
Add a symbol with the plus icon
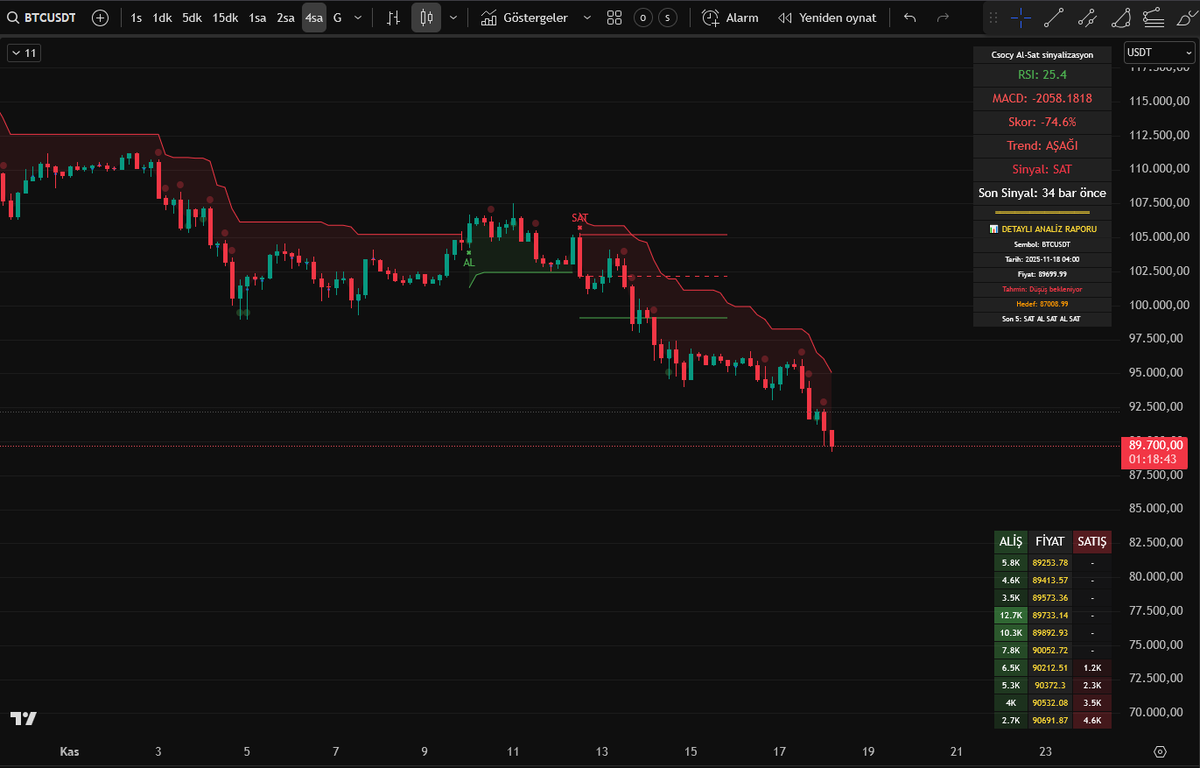(x=100, y=18)
